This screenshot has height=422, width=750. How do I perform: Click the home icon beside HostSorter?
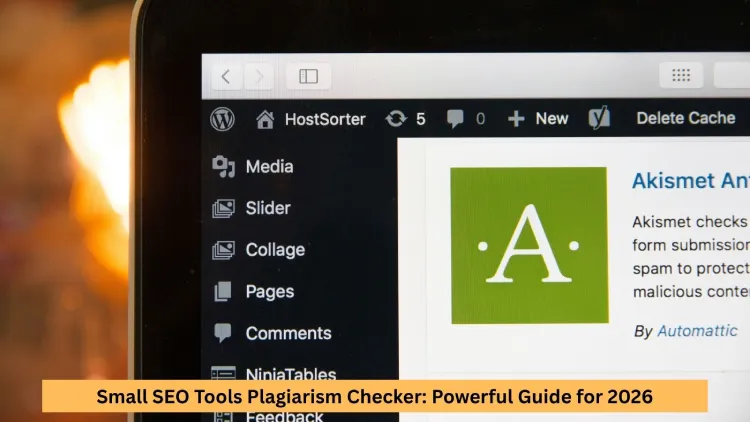tap(265, 119)
